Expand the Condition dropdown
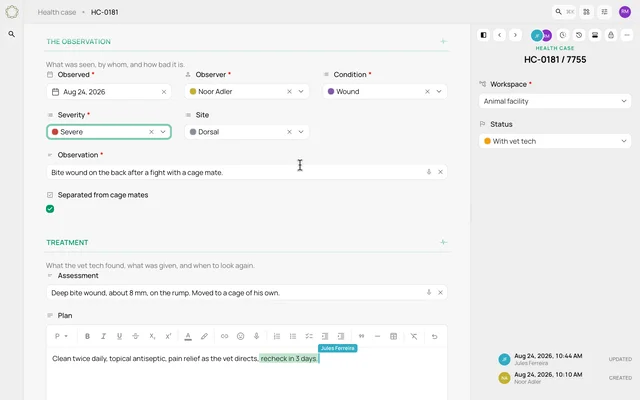 [x=439, y=91]
